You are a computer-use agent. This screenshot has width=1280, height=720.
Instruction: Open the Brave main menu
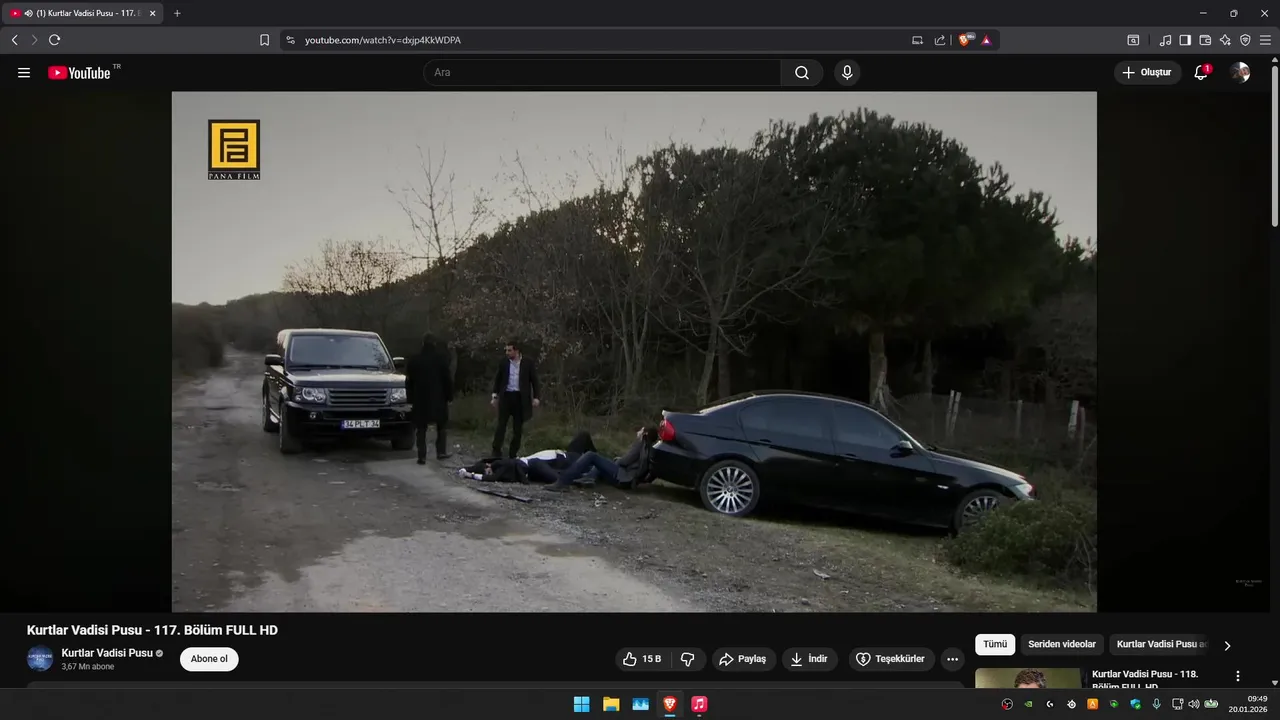(1265, 40)
